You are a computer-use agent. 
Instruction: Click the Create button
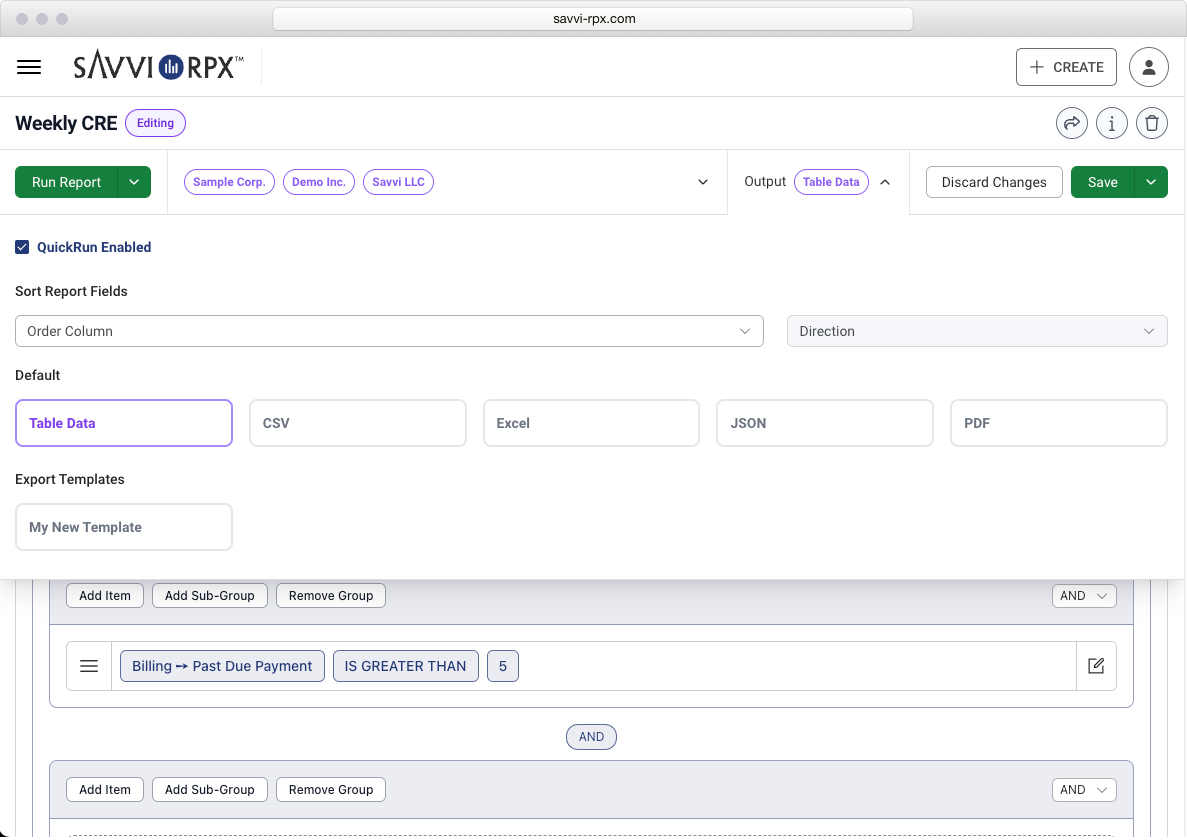click(1066, 67)
